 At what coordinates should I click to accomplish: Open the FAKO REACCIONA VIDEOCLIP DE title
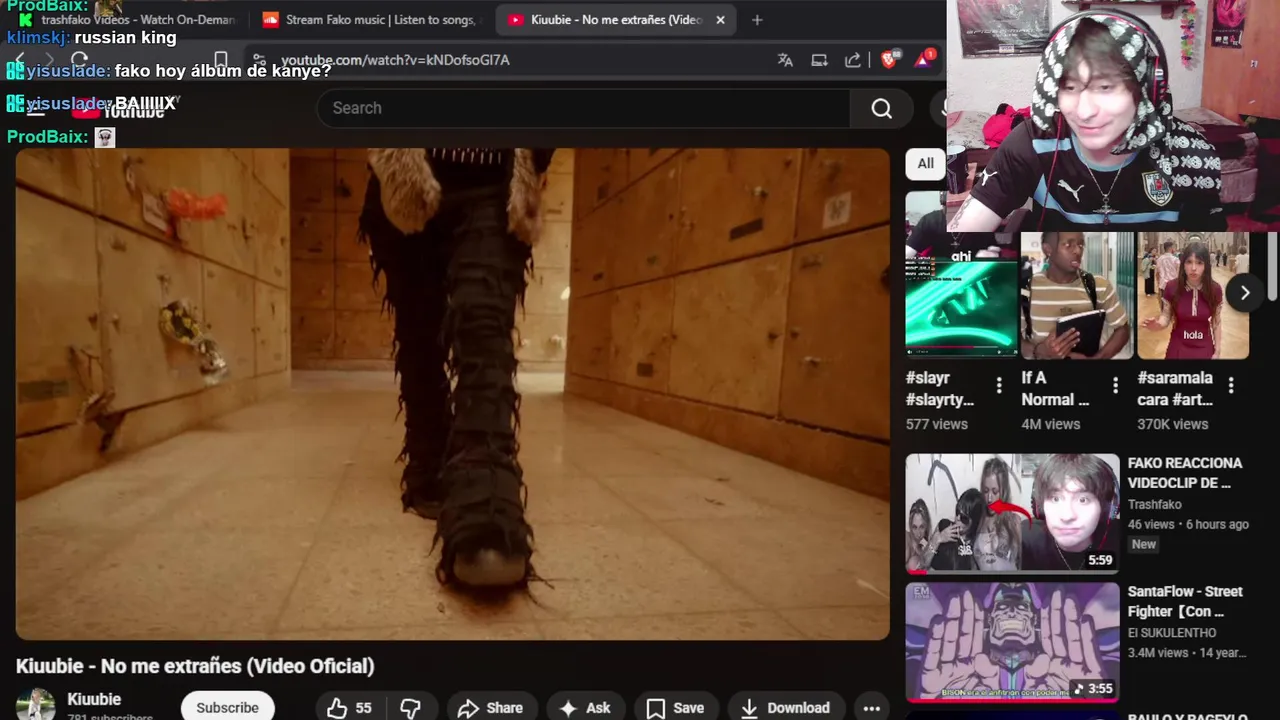coord(1185,473)
